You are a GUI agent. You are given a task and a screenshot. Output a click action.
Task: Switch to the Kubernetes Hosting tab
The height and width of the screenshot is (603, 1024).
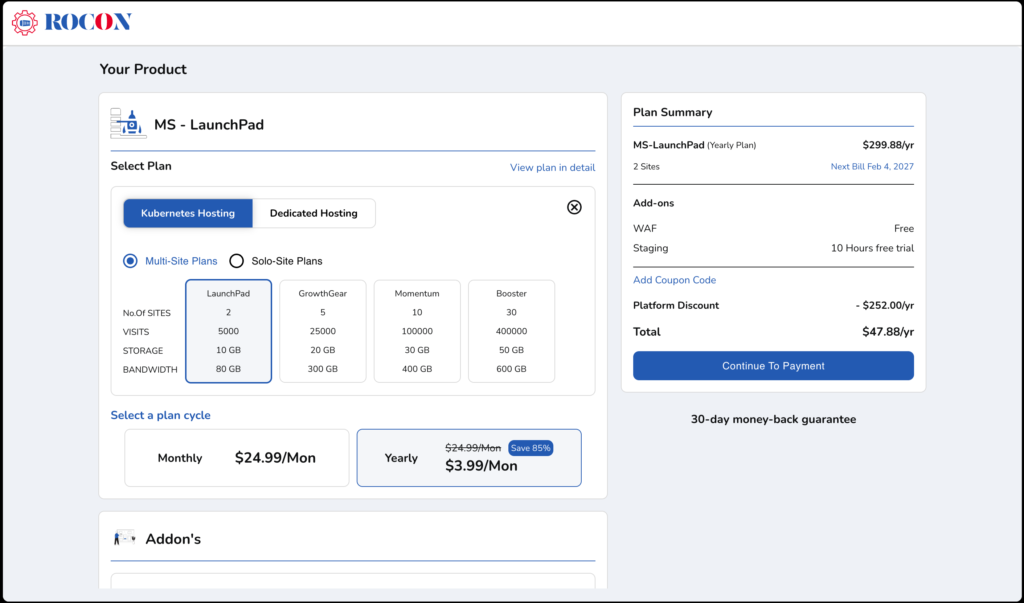[188, 213]
